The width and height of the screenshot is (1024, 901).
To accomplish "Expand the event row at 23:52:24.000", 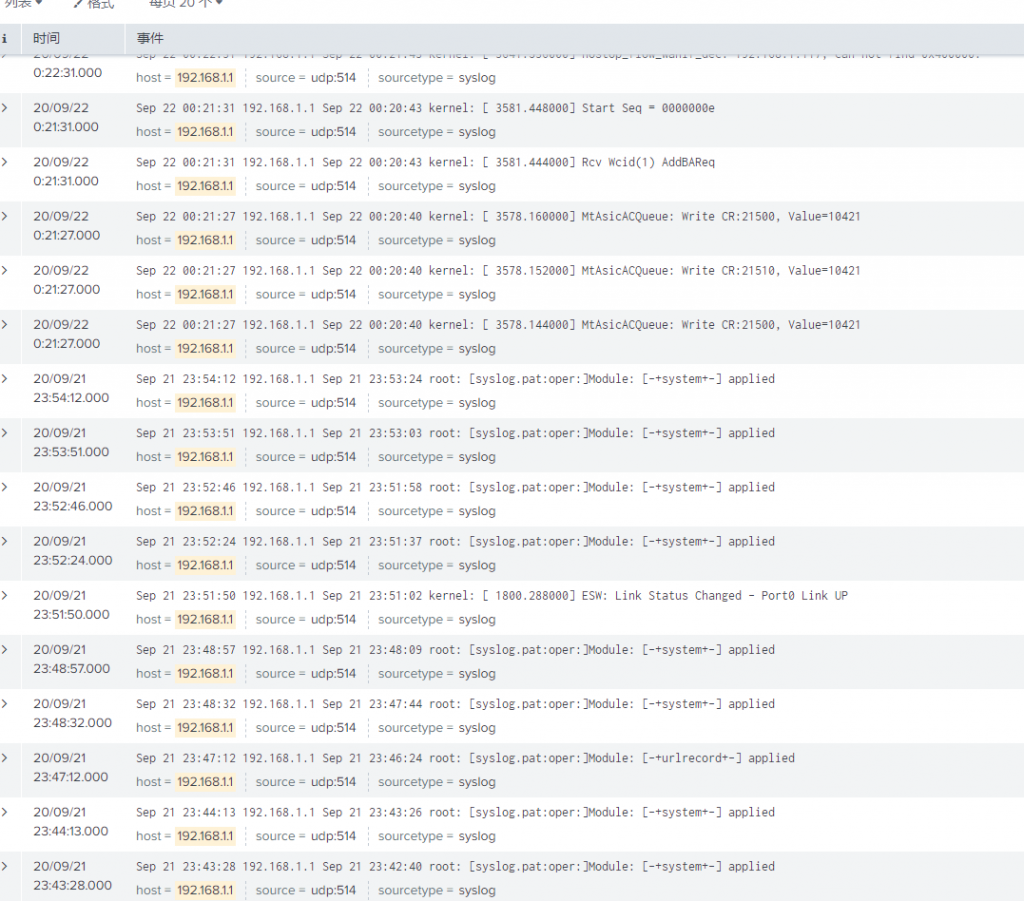I will pyautogui.click(x=5, y=541).
